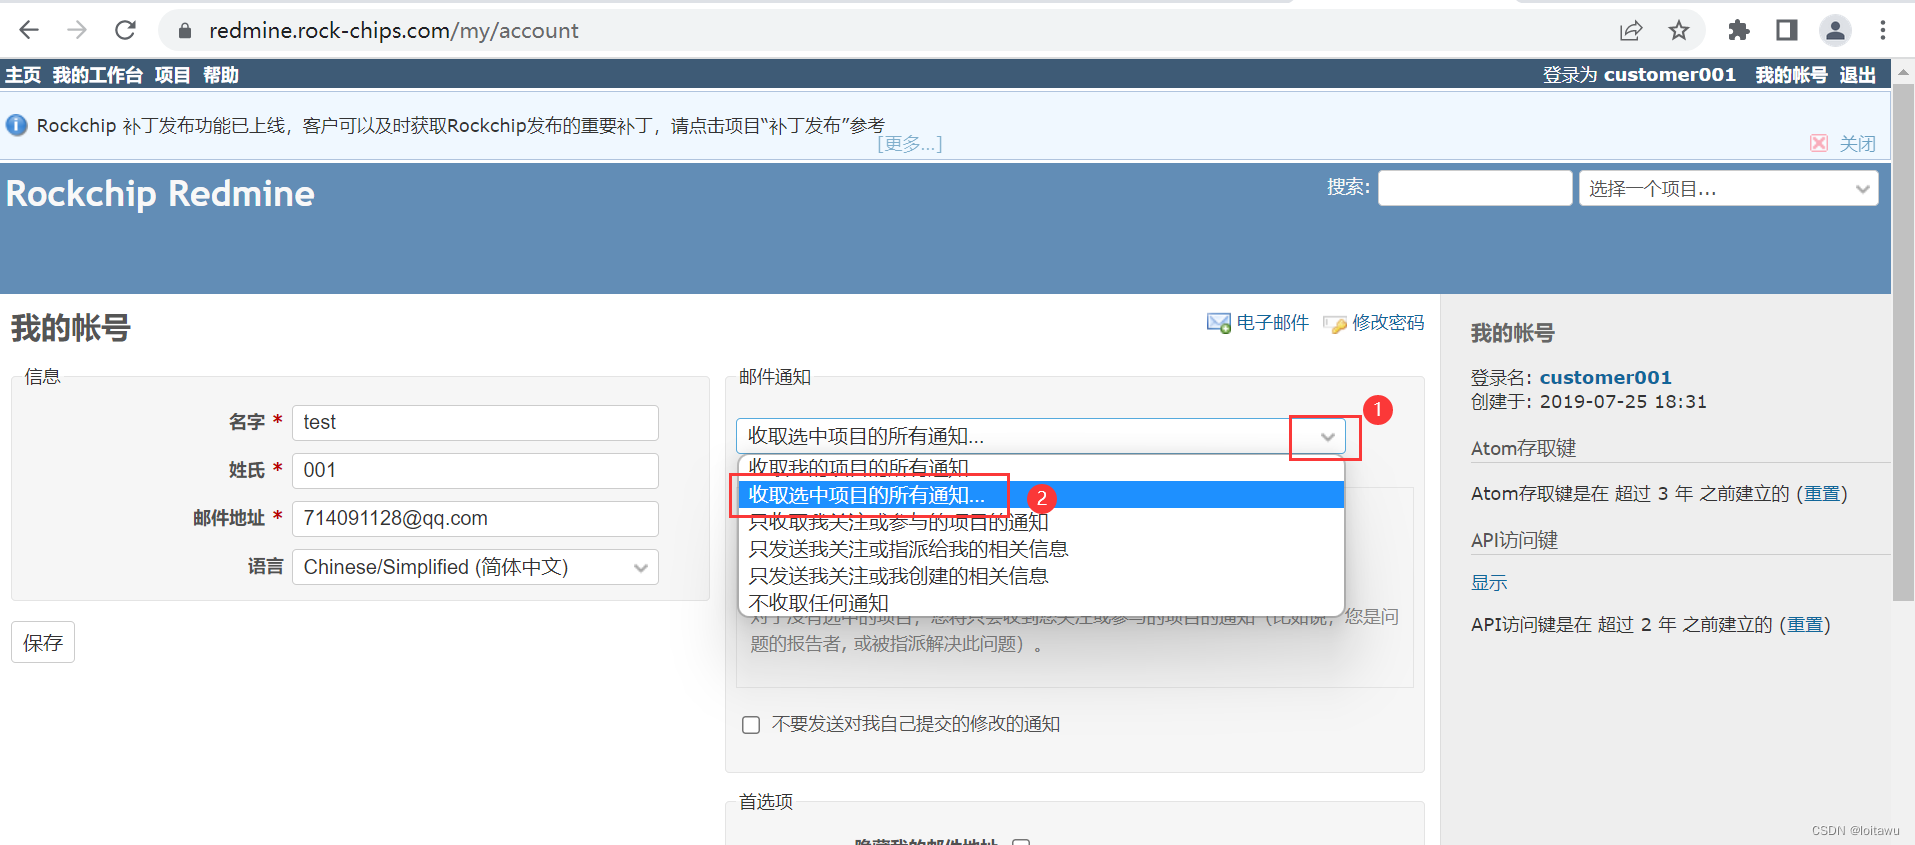The height and width of the screenshot is (845, 1915).
Task: Click the 邮件地址 email field
Action: [475, 518]
